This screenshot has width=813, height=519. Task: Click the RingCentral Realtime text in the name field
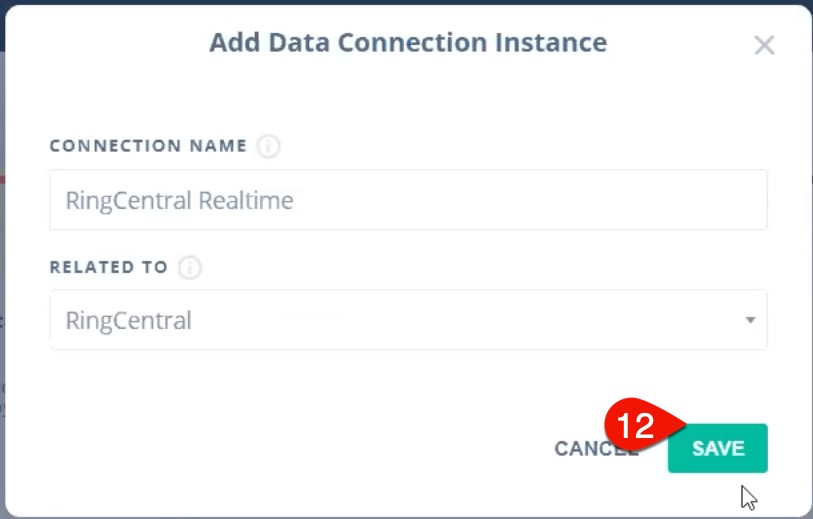tap(179, 201)
